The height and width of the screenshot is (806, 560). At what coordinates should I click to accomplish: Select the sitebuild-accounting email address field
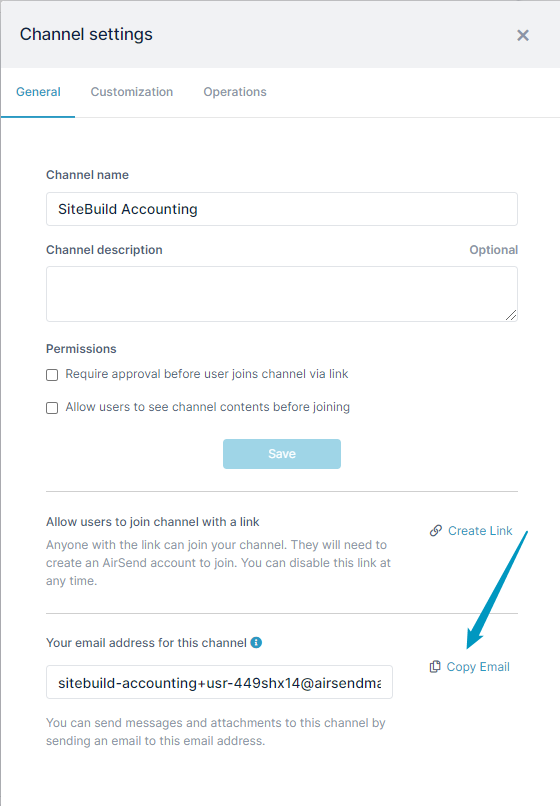coord(220,682)
